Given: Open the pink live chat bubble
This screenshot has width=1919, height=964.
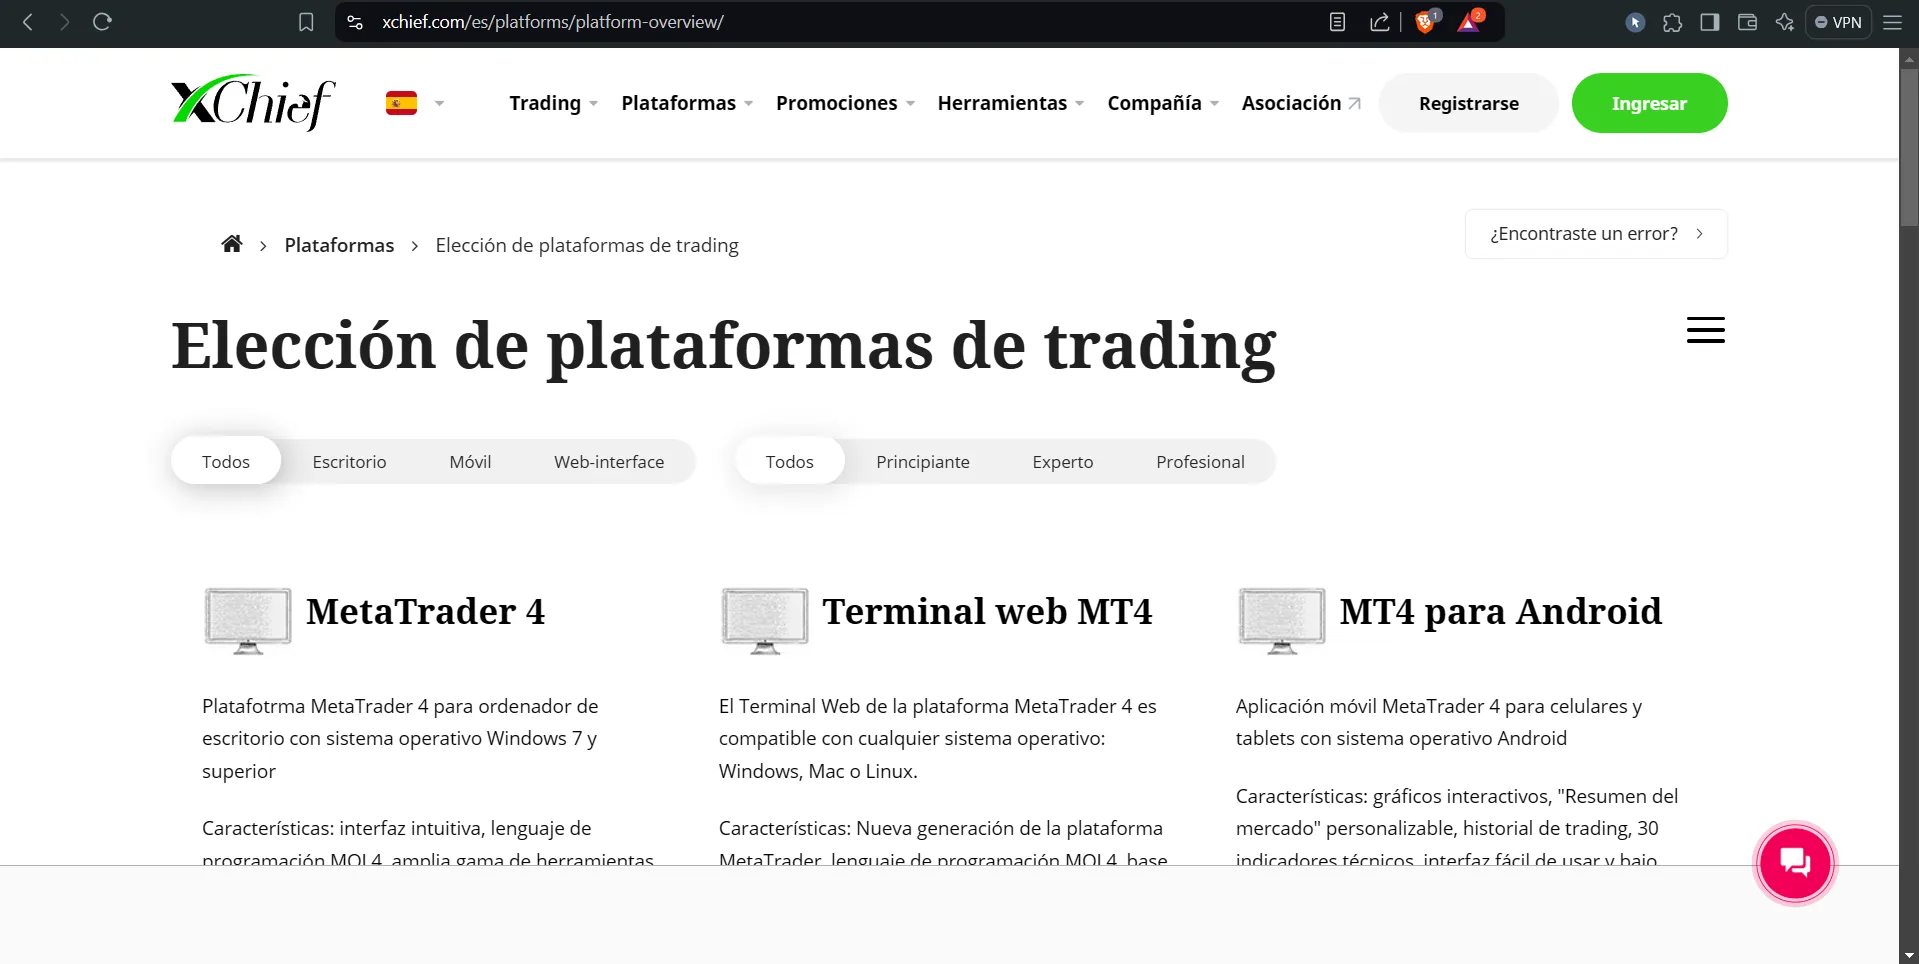Looking at the screenshot, I should click(1795, 863).
